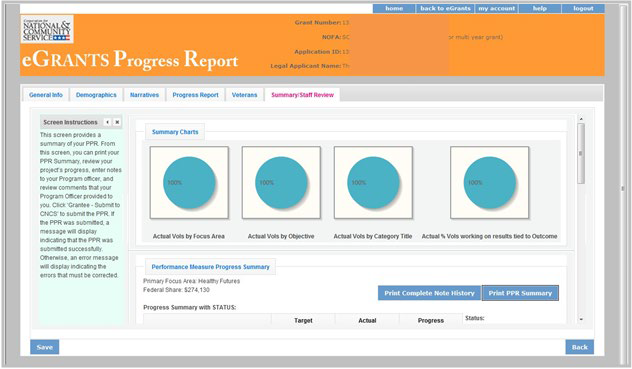Open the Progress Report tab
The width and height of the screenshot is (632, 369).
[195, 95]
